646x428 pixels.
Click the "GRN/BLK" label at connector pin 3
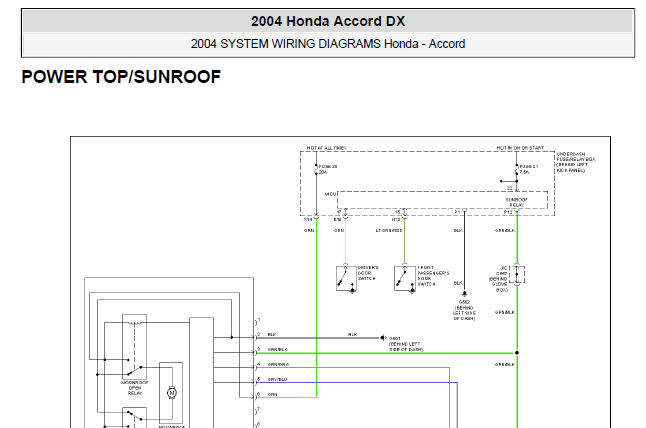coord(277,349)
